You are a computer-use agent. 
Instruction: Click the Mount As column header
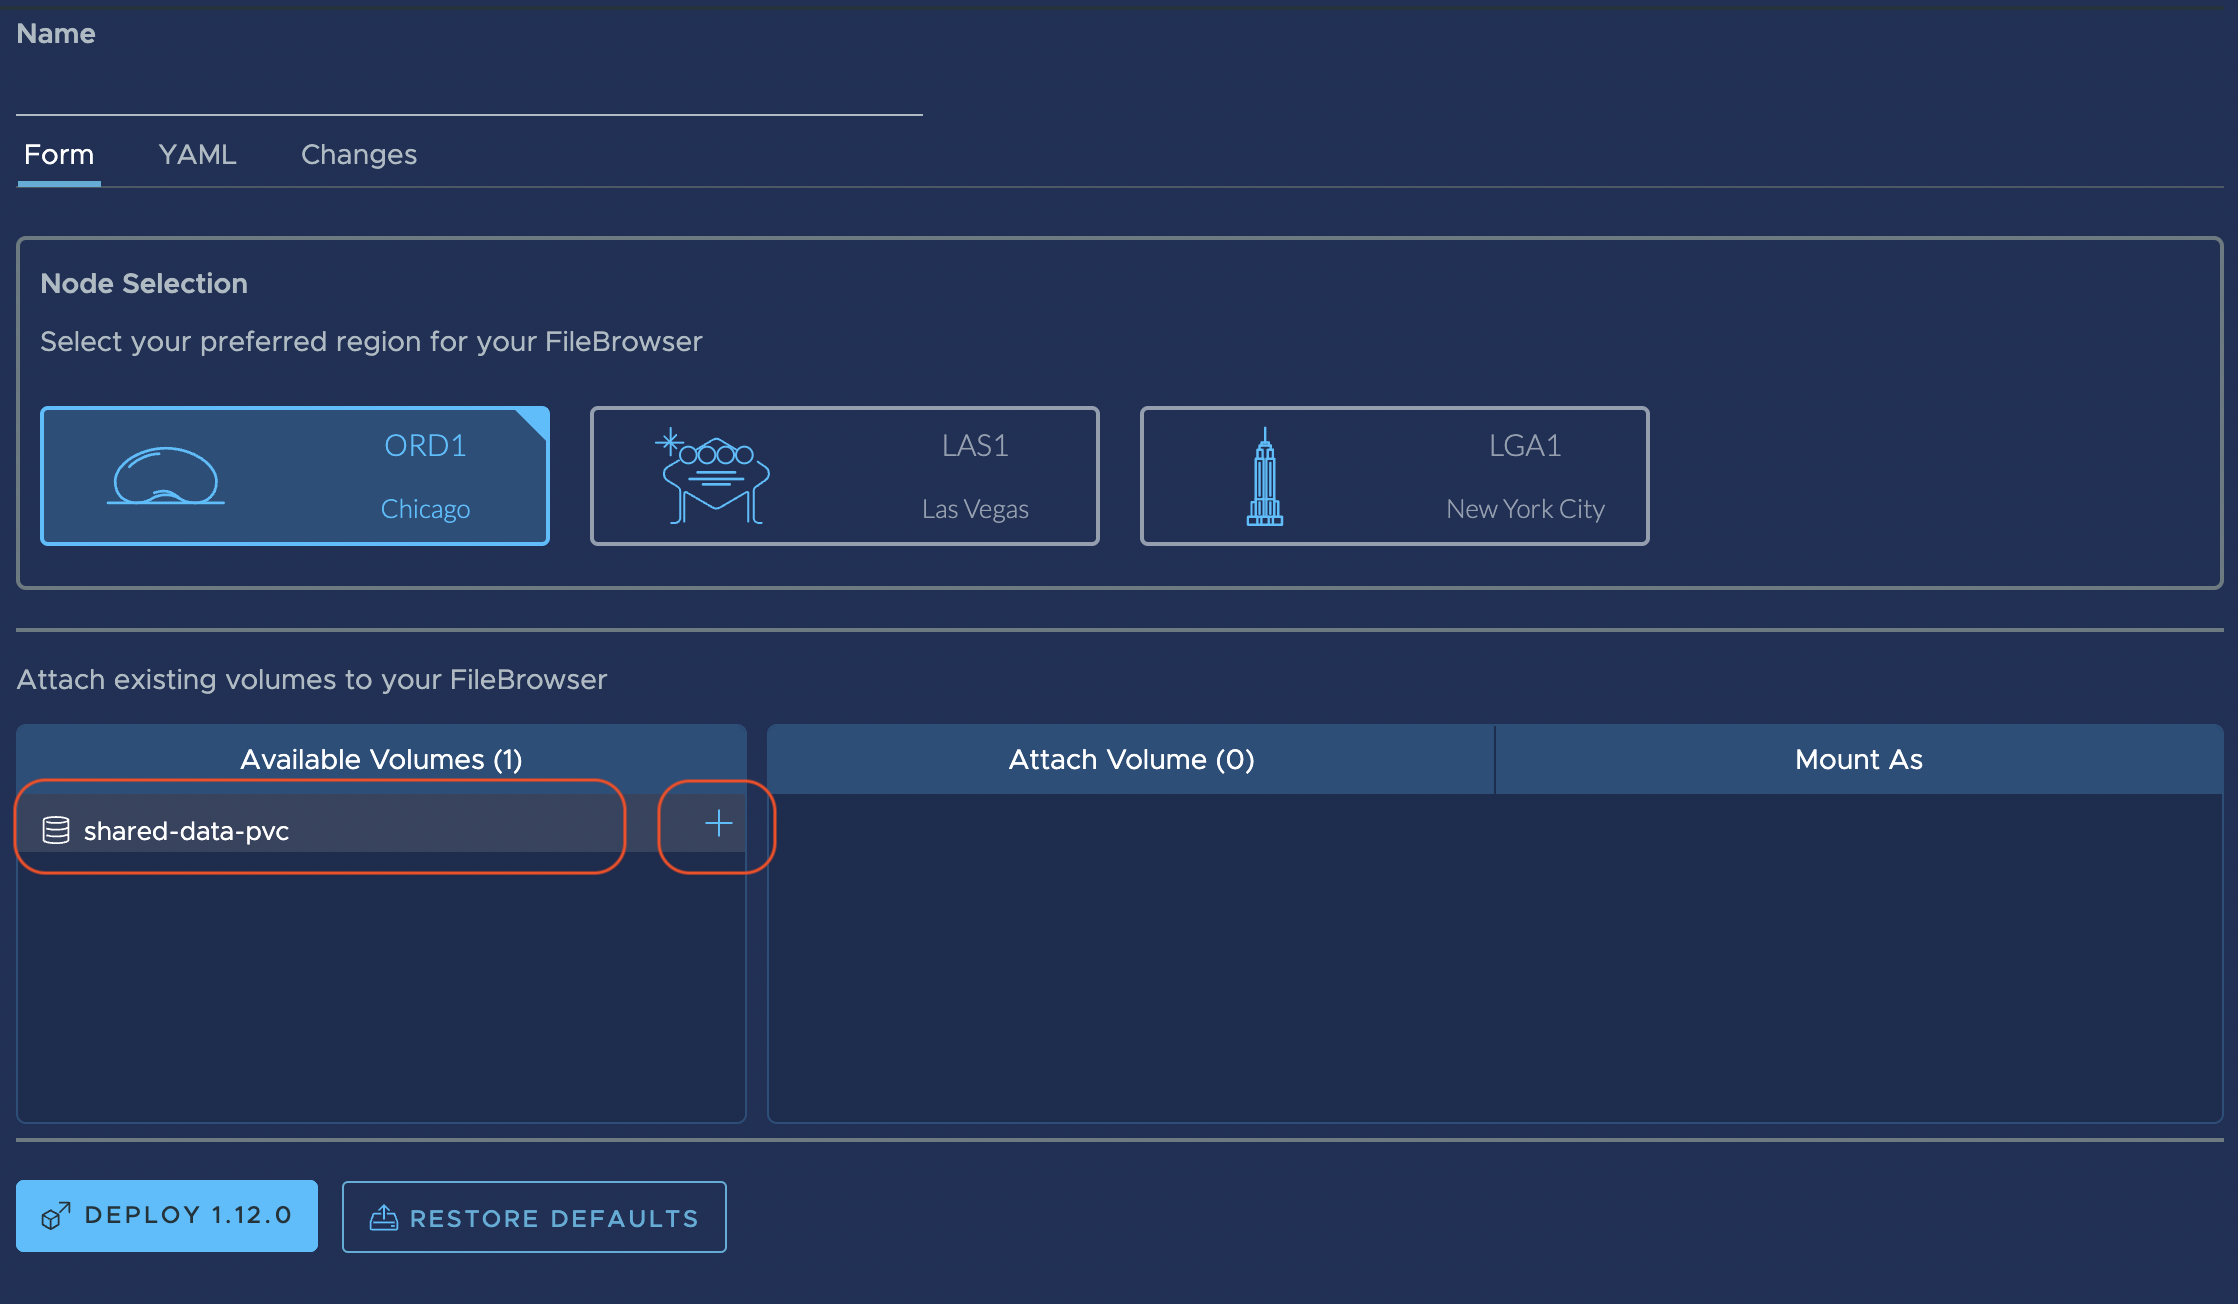(x=1858, y=759)
